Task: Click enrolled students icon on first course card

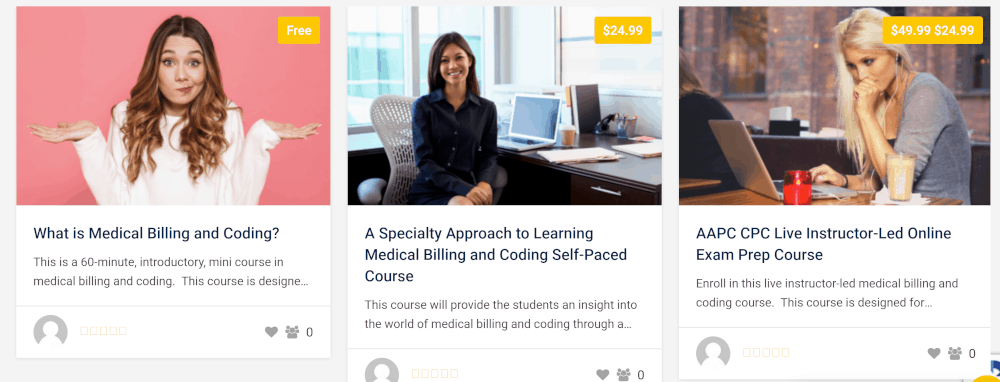Action: click(292, 332)
